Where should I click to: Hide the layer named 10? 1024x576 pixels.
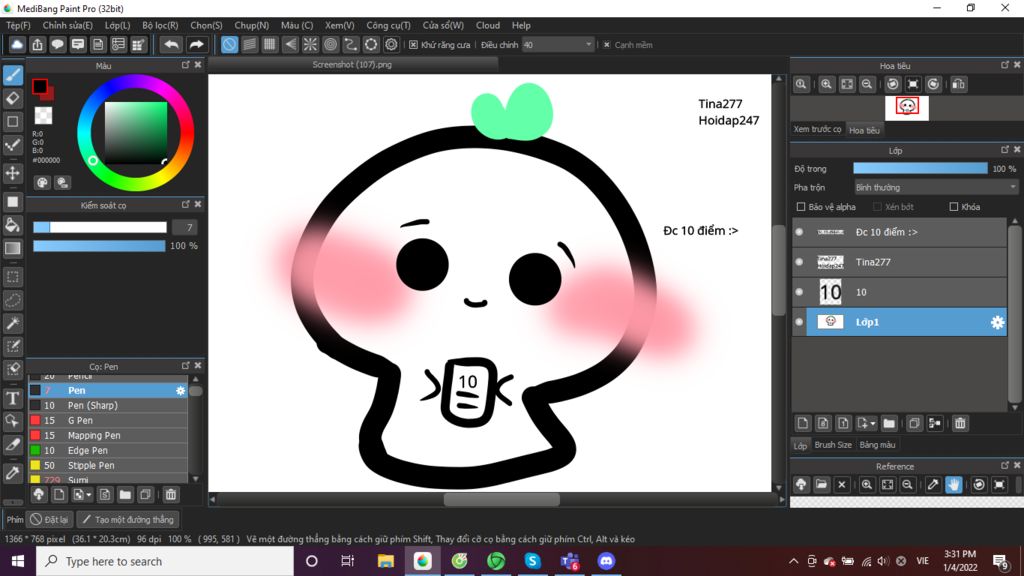799,292
